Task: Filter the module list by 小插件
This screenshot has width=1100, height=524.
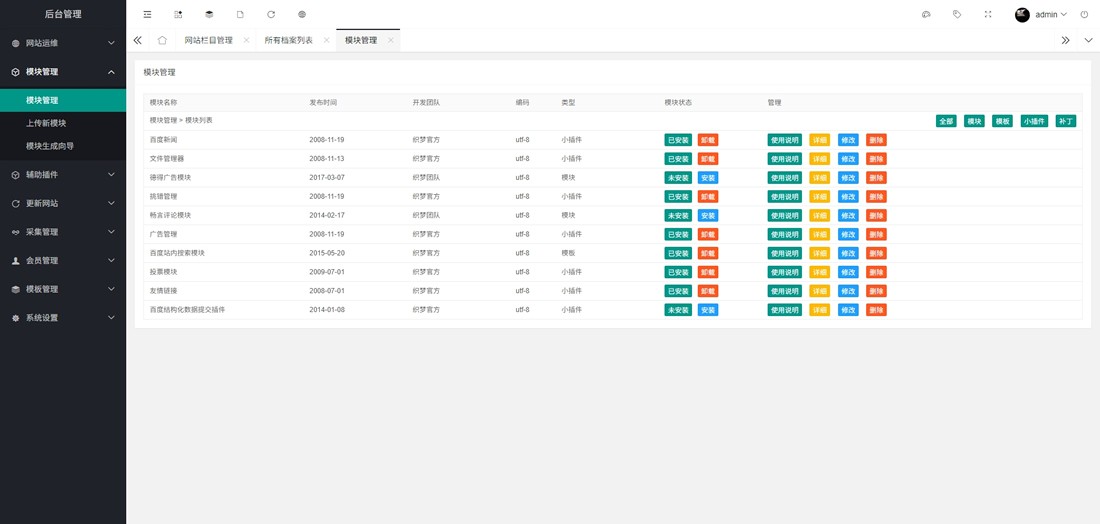Action: click(x=1034, y=121)
